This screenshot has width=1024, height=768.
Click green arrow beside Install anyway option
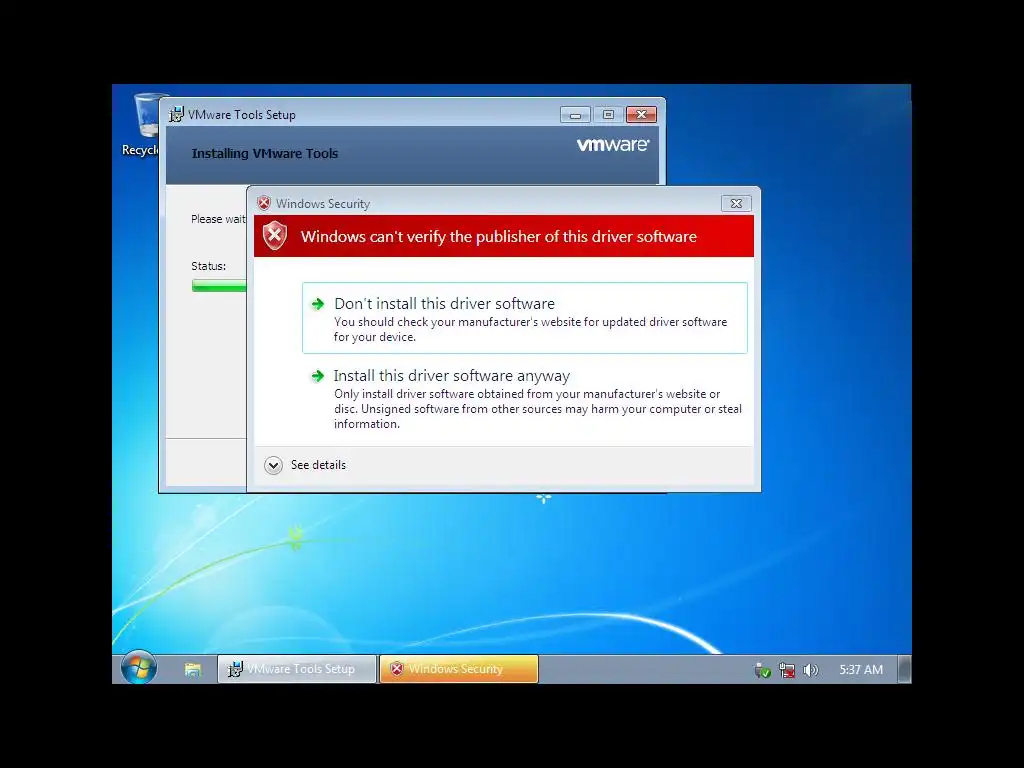318,376
